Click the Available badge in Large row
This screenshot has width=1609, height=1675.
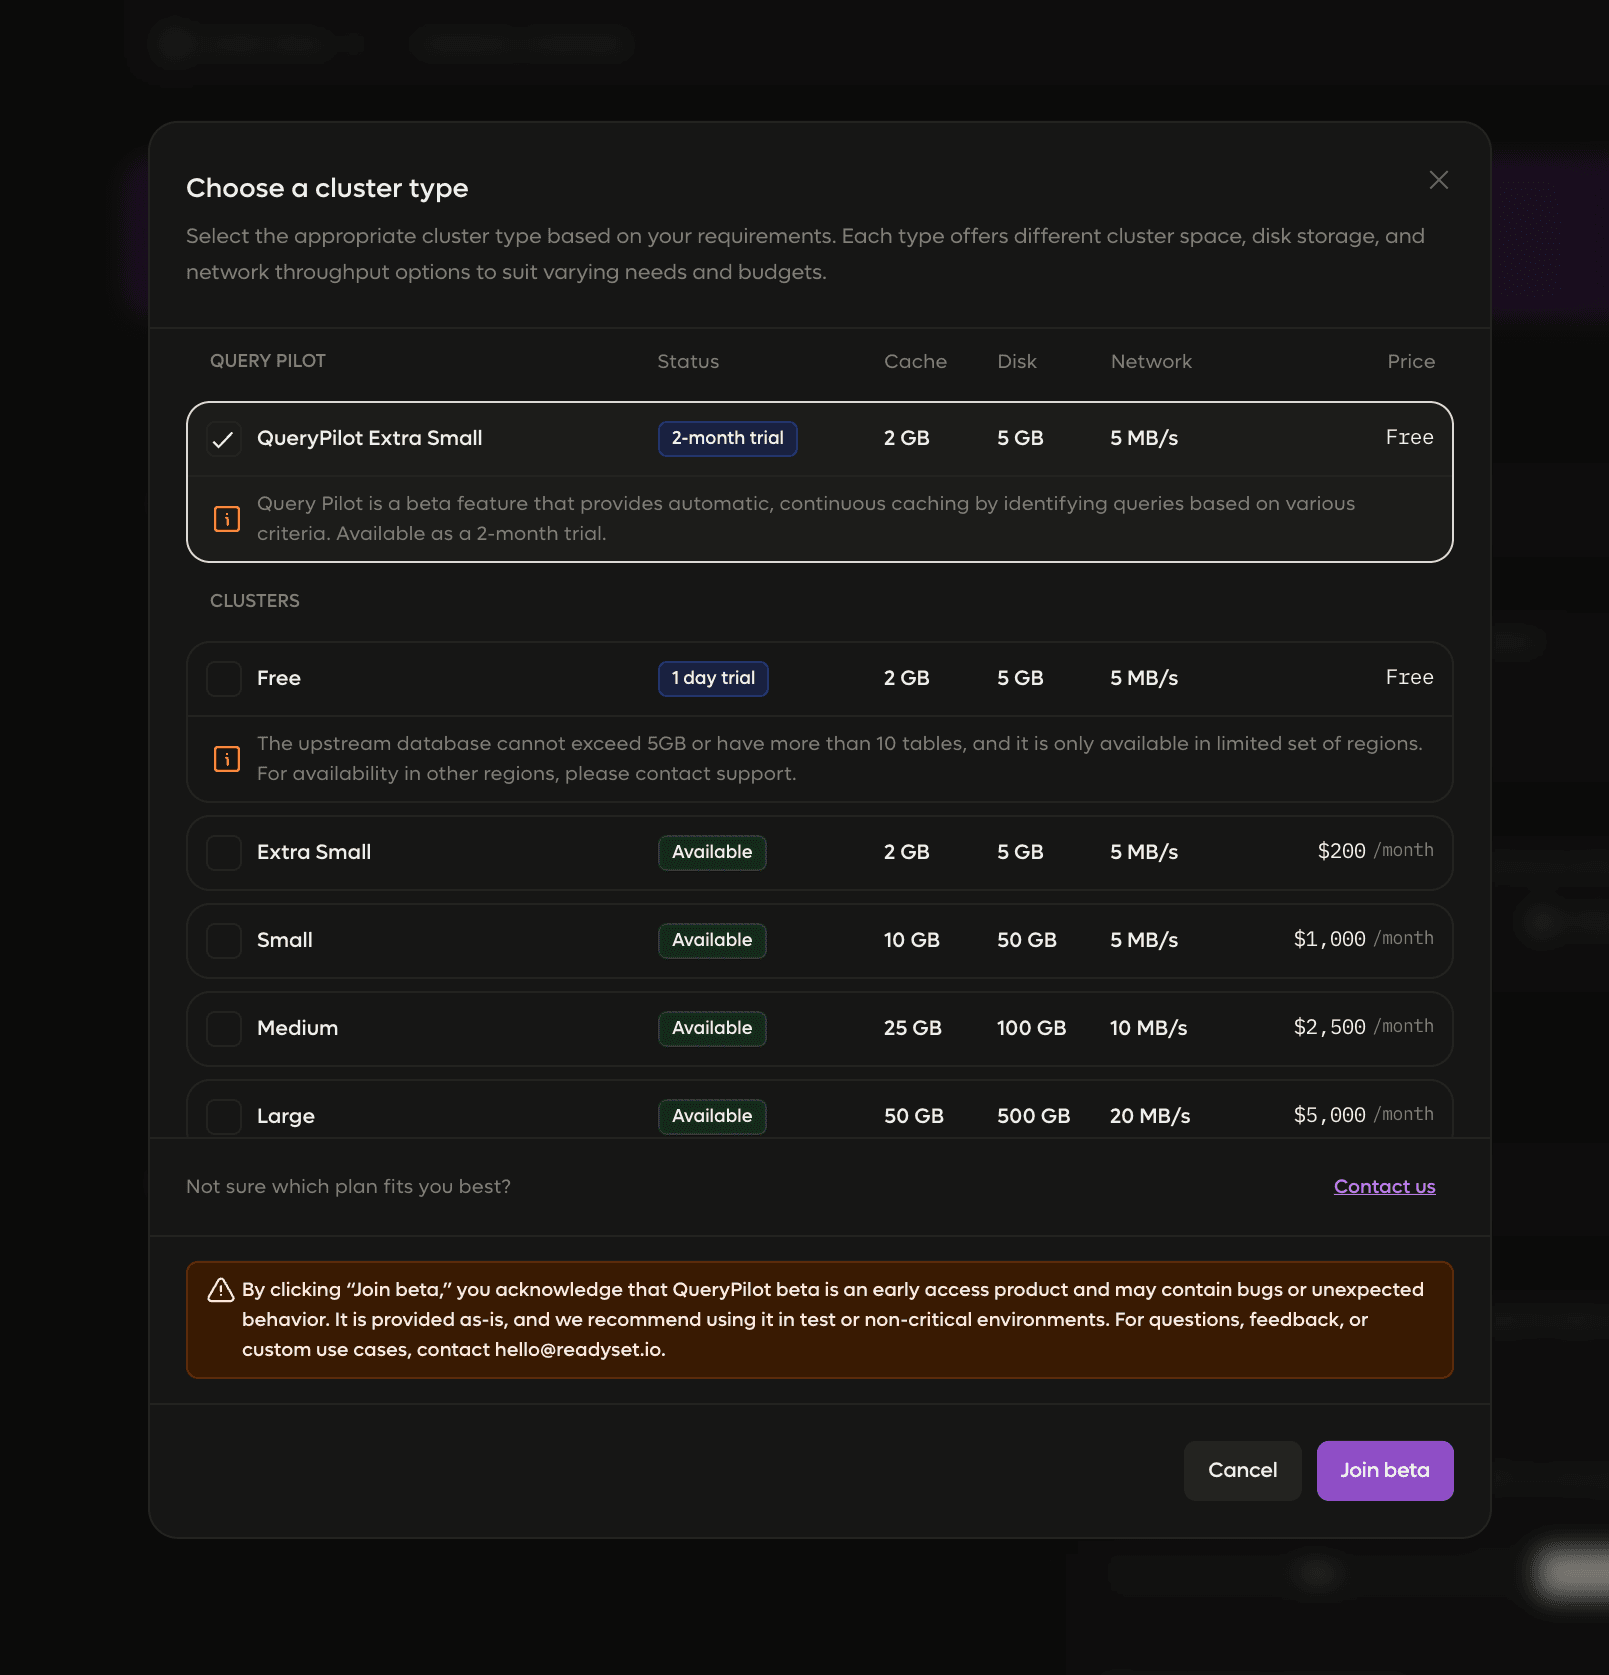tap(712, 1116)
